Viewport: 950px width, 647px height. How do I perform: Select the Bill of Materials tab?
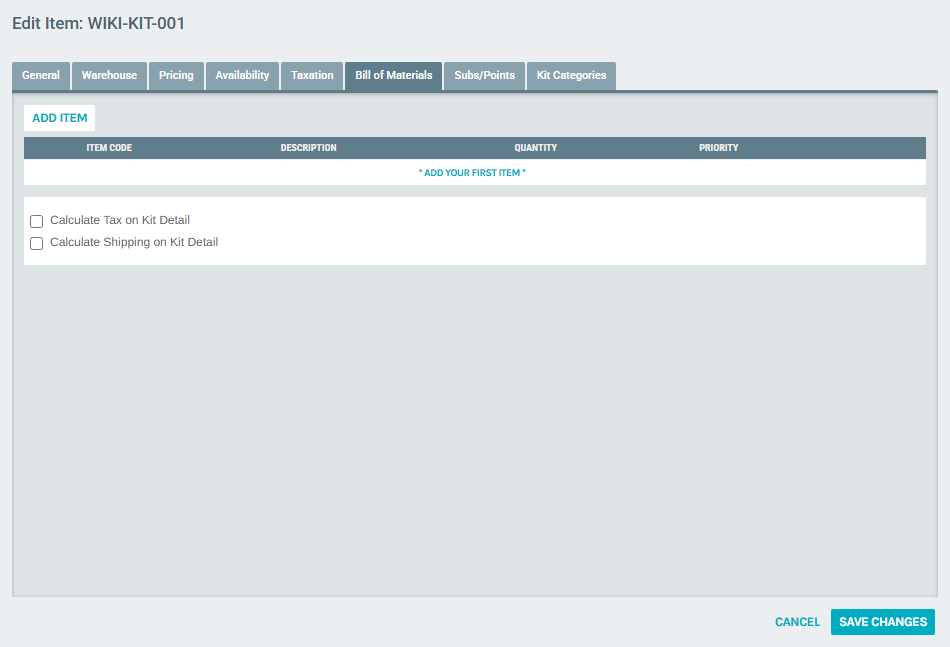click(x=393, y=75)
